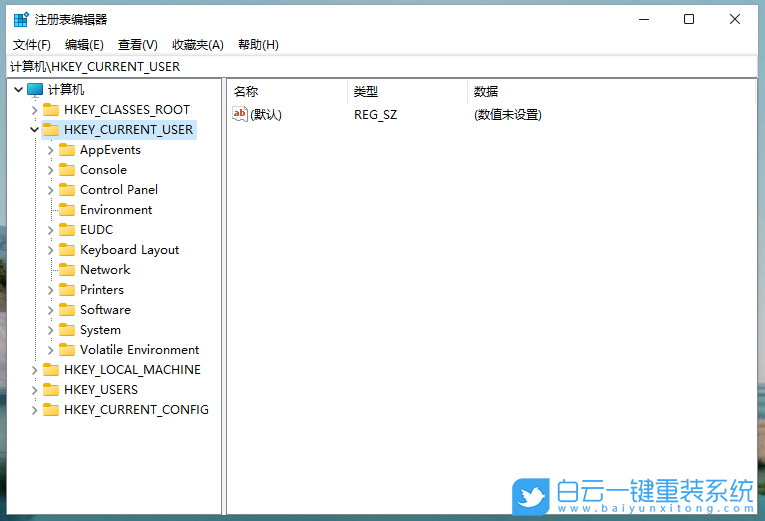Click the (数值未设置) data cell
Screen dimensions: 765x521
point(508,115)
